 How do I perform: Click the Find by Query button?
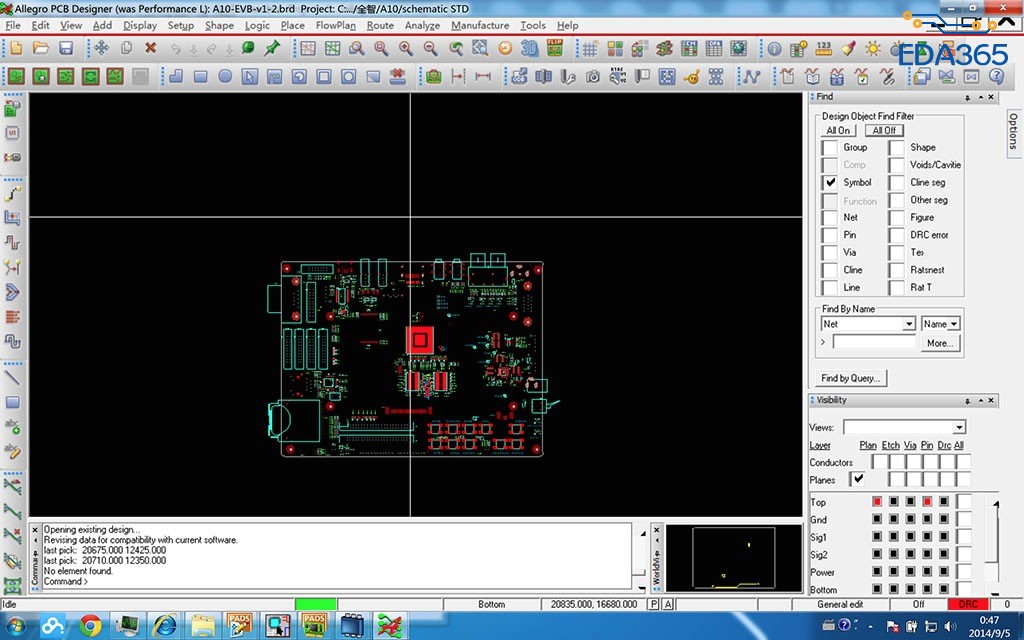(x=851, y=378)
